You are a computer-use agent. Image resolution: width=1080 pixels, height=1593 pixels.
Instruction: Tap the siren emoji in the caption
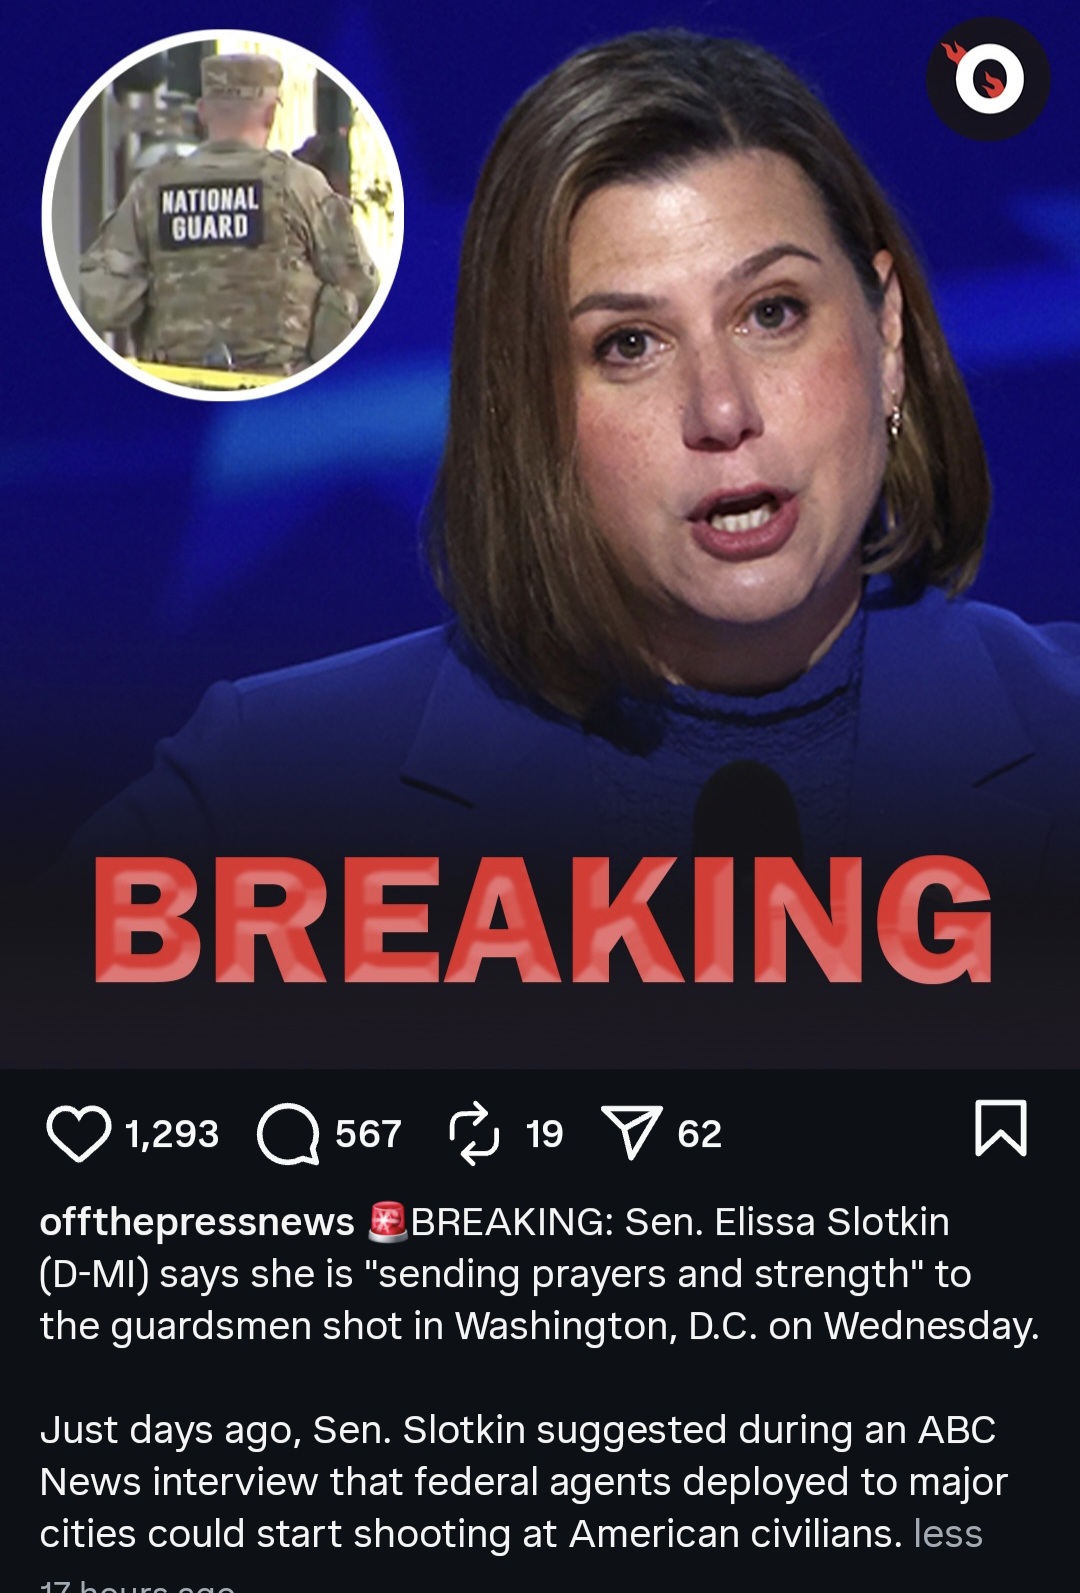(388, 1222)
